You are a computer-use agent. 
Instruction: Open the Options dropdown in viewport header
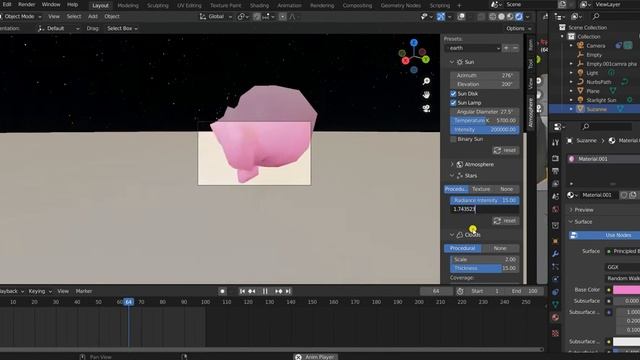tap(518, 29)
